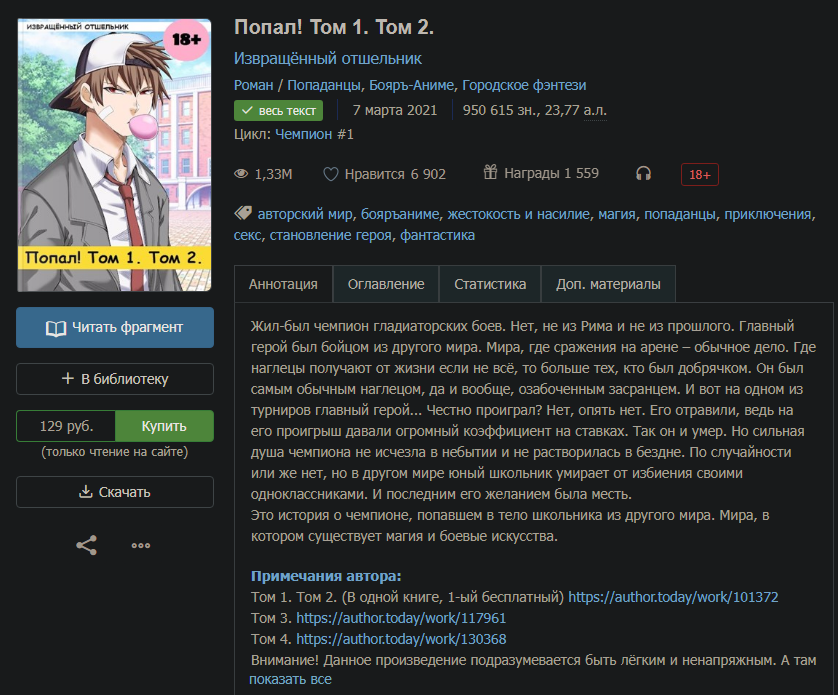Image resolution: width=838 pixels, height=695 pixels.
Task: Follow the work/117961 Том 3 link
Action: click(x=401, y=618)
